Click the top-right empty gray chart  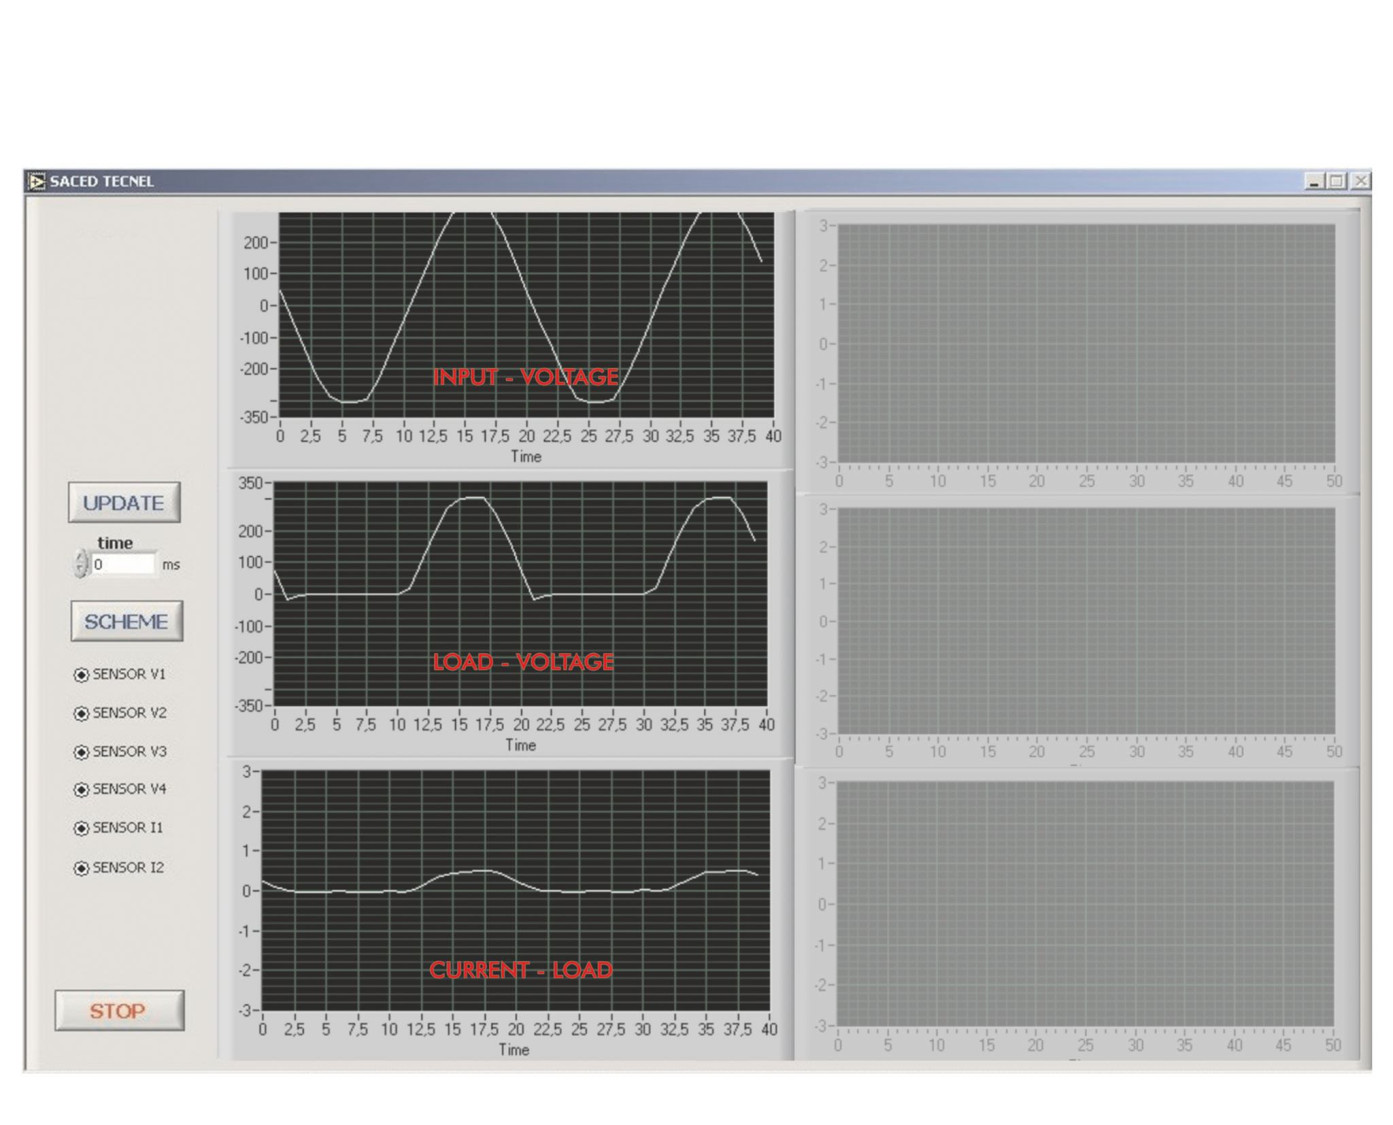coord(1086,343)
